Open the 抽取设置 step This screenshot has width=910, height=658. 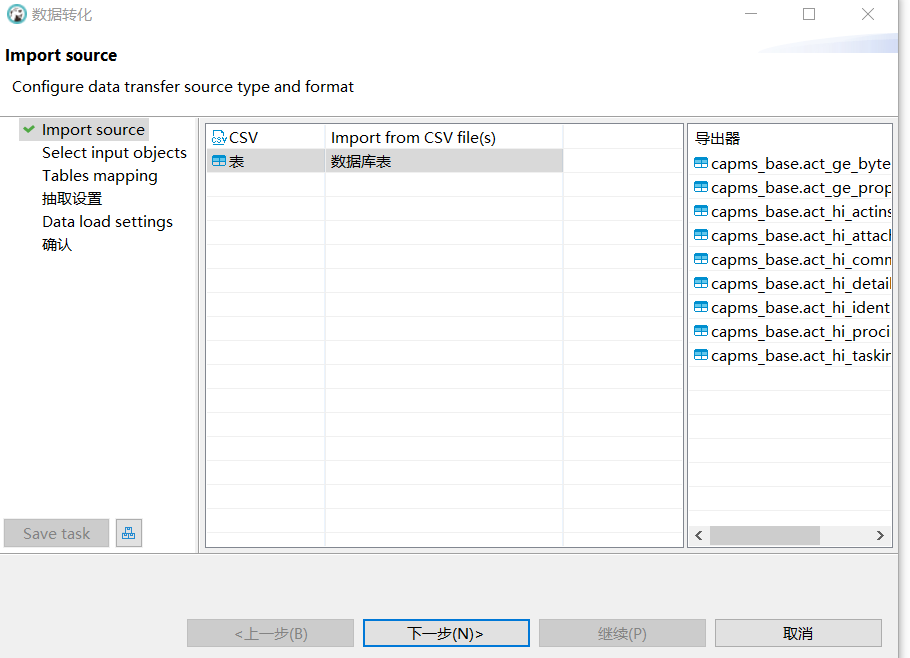tap(72, 199)
